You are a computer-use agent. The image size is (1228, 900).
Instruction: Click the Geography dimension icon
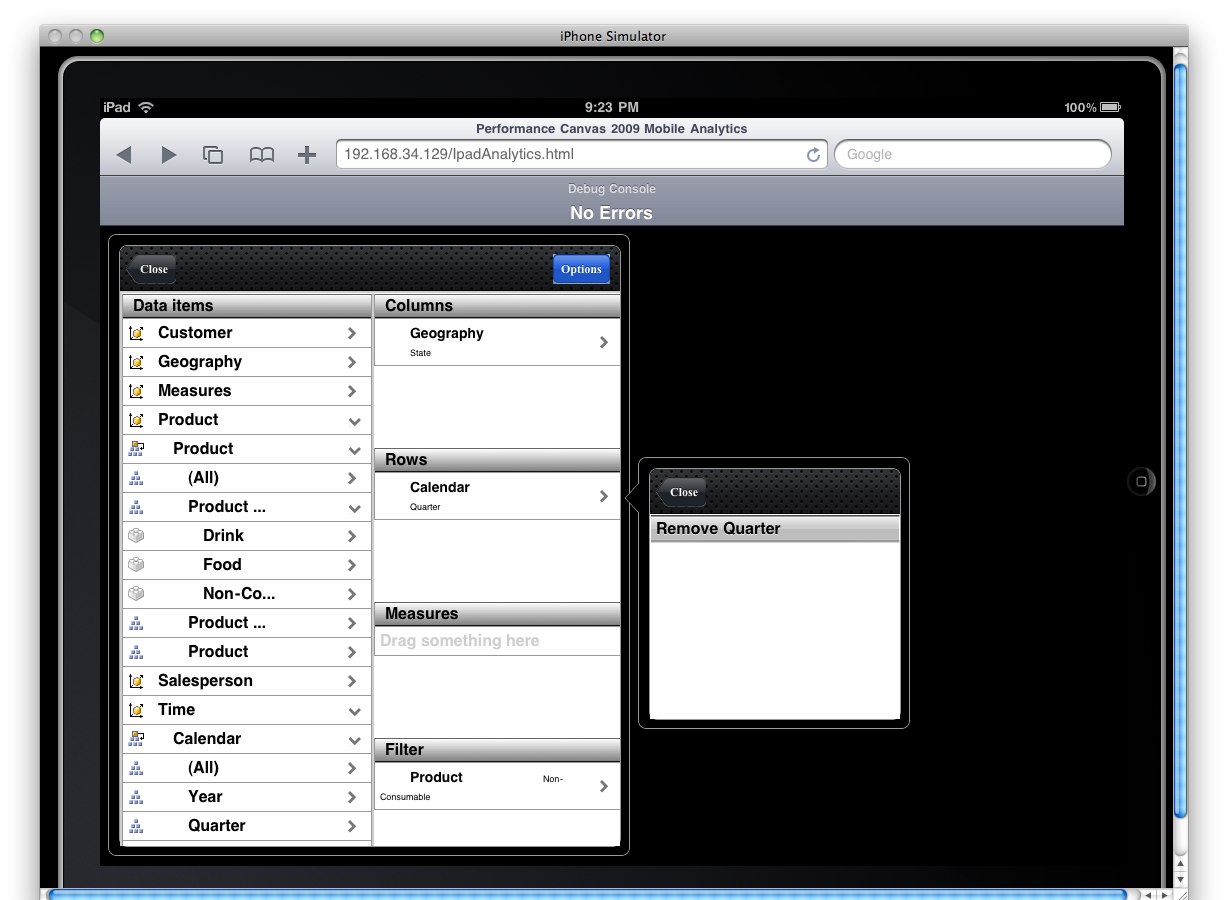136,362
